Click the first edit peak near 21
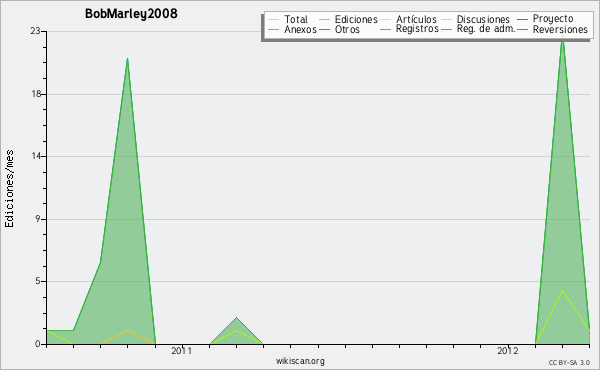This screenshot has height=370, width=600. 127,59
